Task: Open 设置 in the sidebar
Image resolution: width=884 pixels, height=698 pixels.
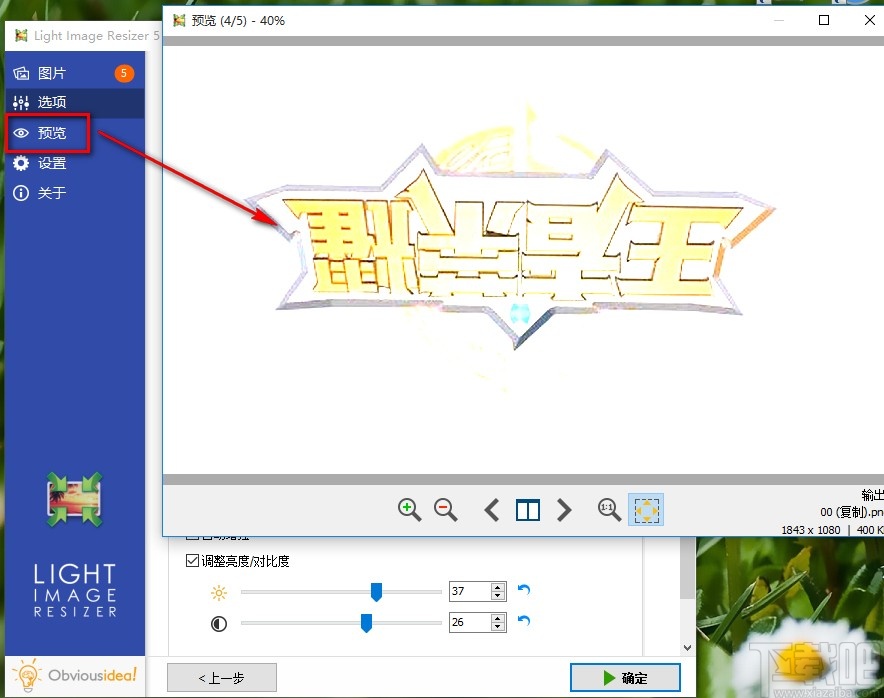Action: 74,164
